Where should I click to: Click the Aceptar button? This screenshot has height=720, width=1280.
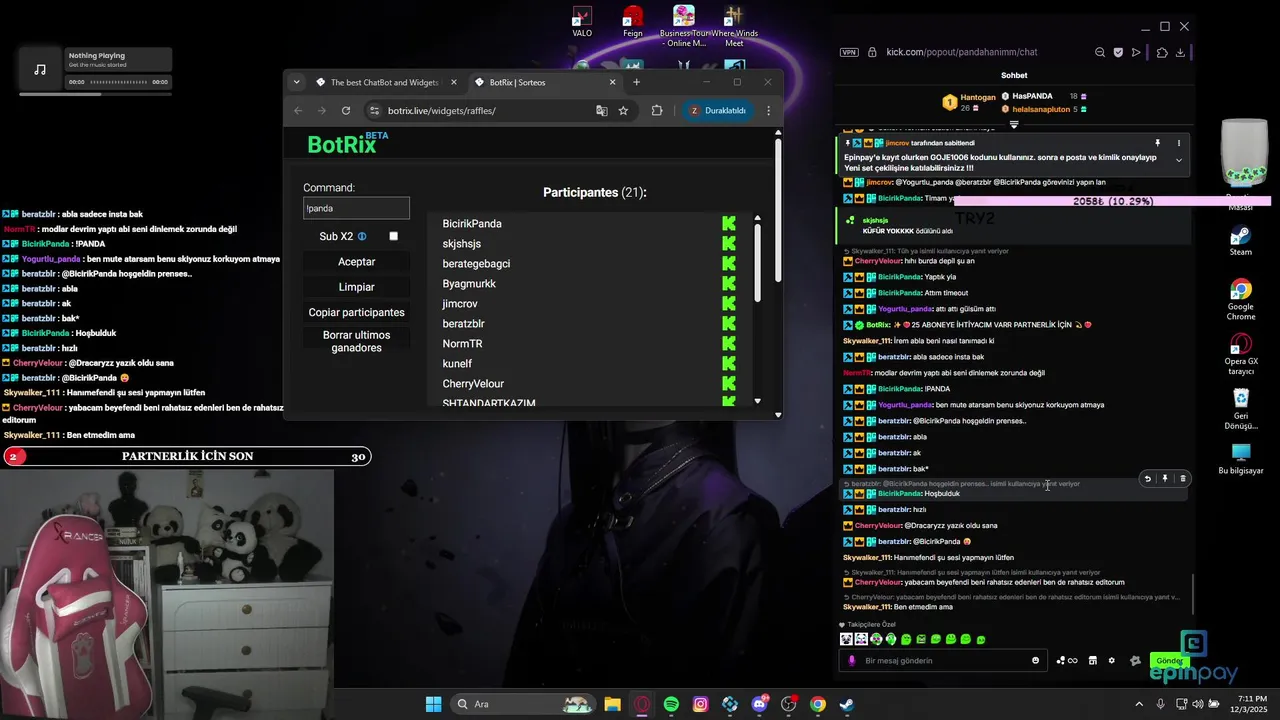[x=357, y=262]
